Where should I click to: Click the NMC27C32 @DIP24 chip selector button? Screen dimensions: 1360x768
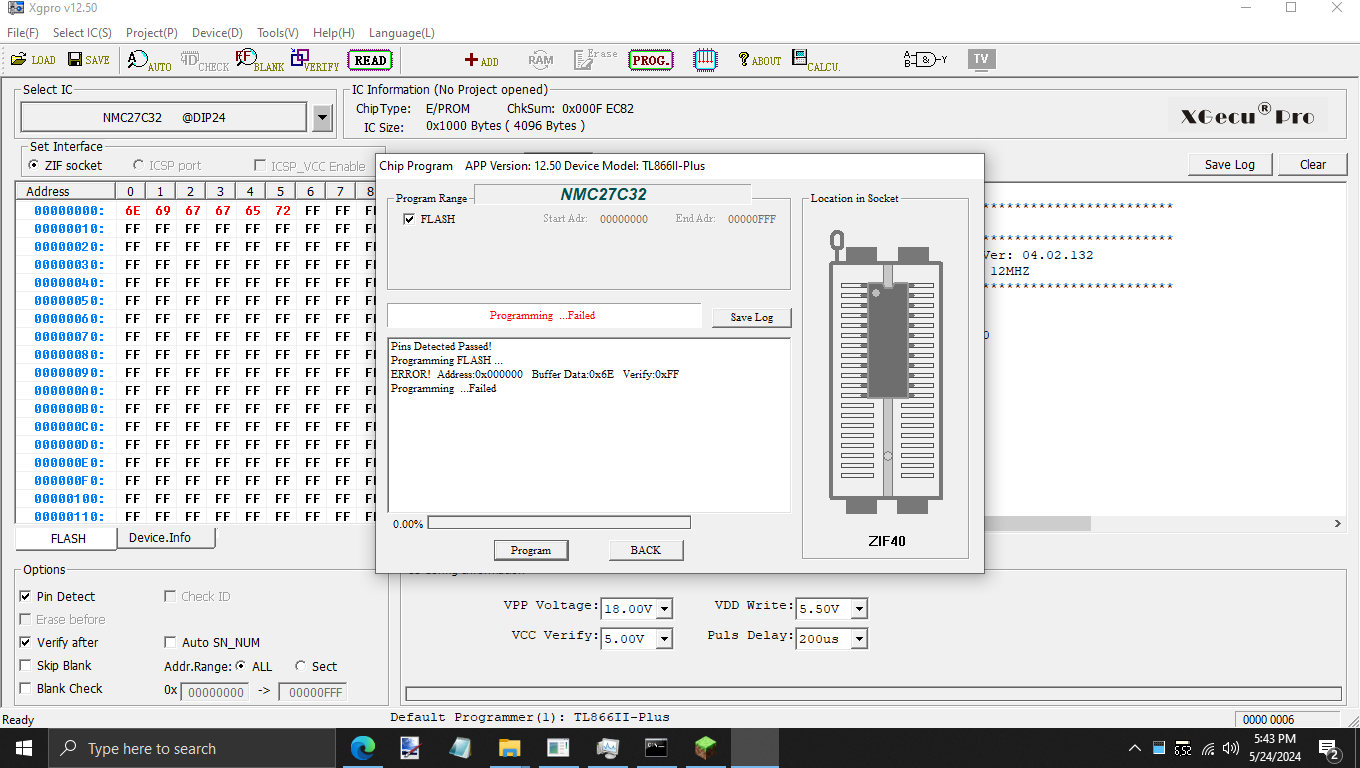(164, 117)
